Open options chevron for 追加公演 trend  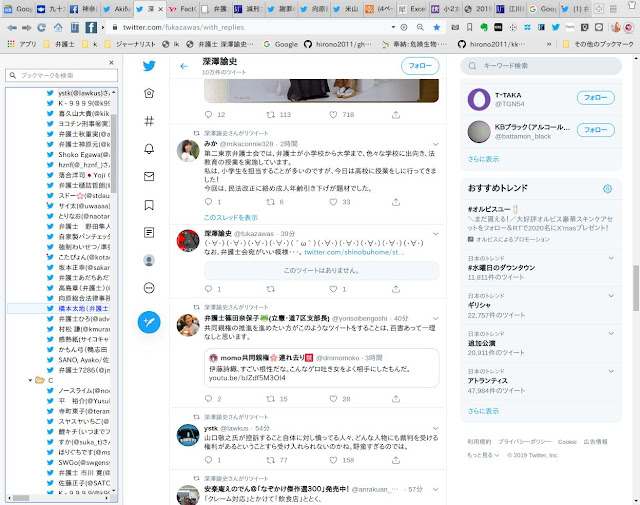[x=611, y=334]
